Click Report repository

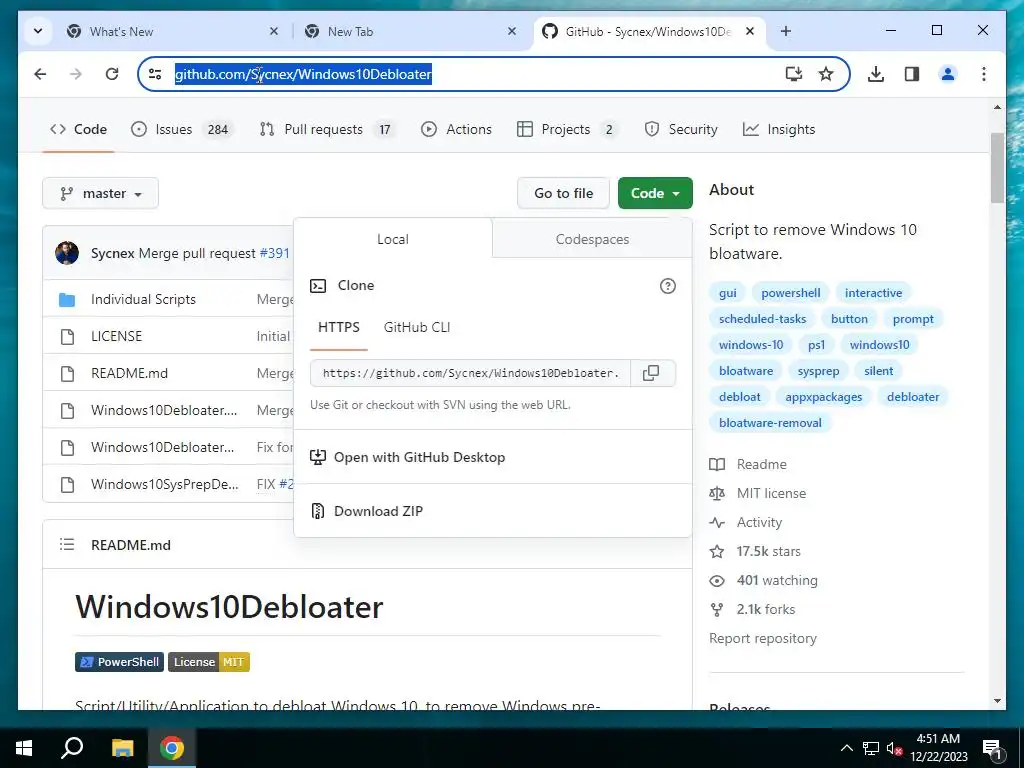[x=763, y=638]
